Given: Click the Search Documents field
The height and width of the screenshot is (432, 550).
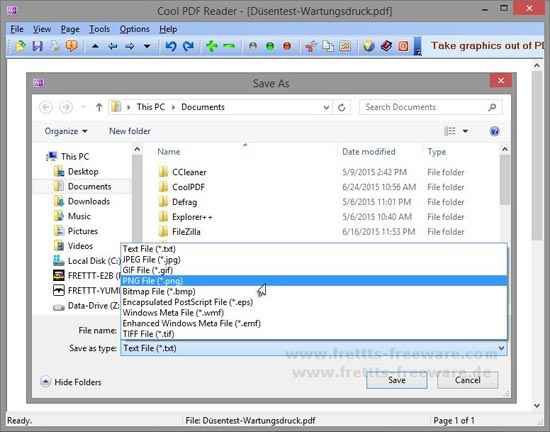Looking at the screenshot, I should point(431,107).
